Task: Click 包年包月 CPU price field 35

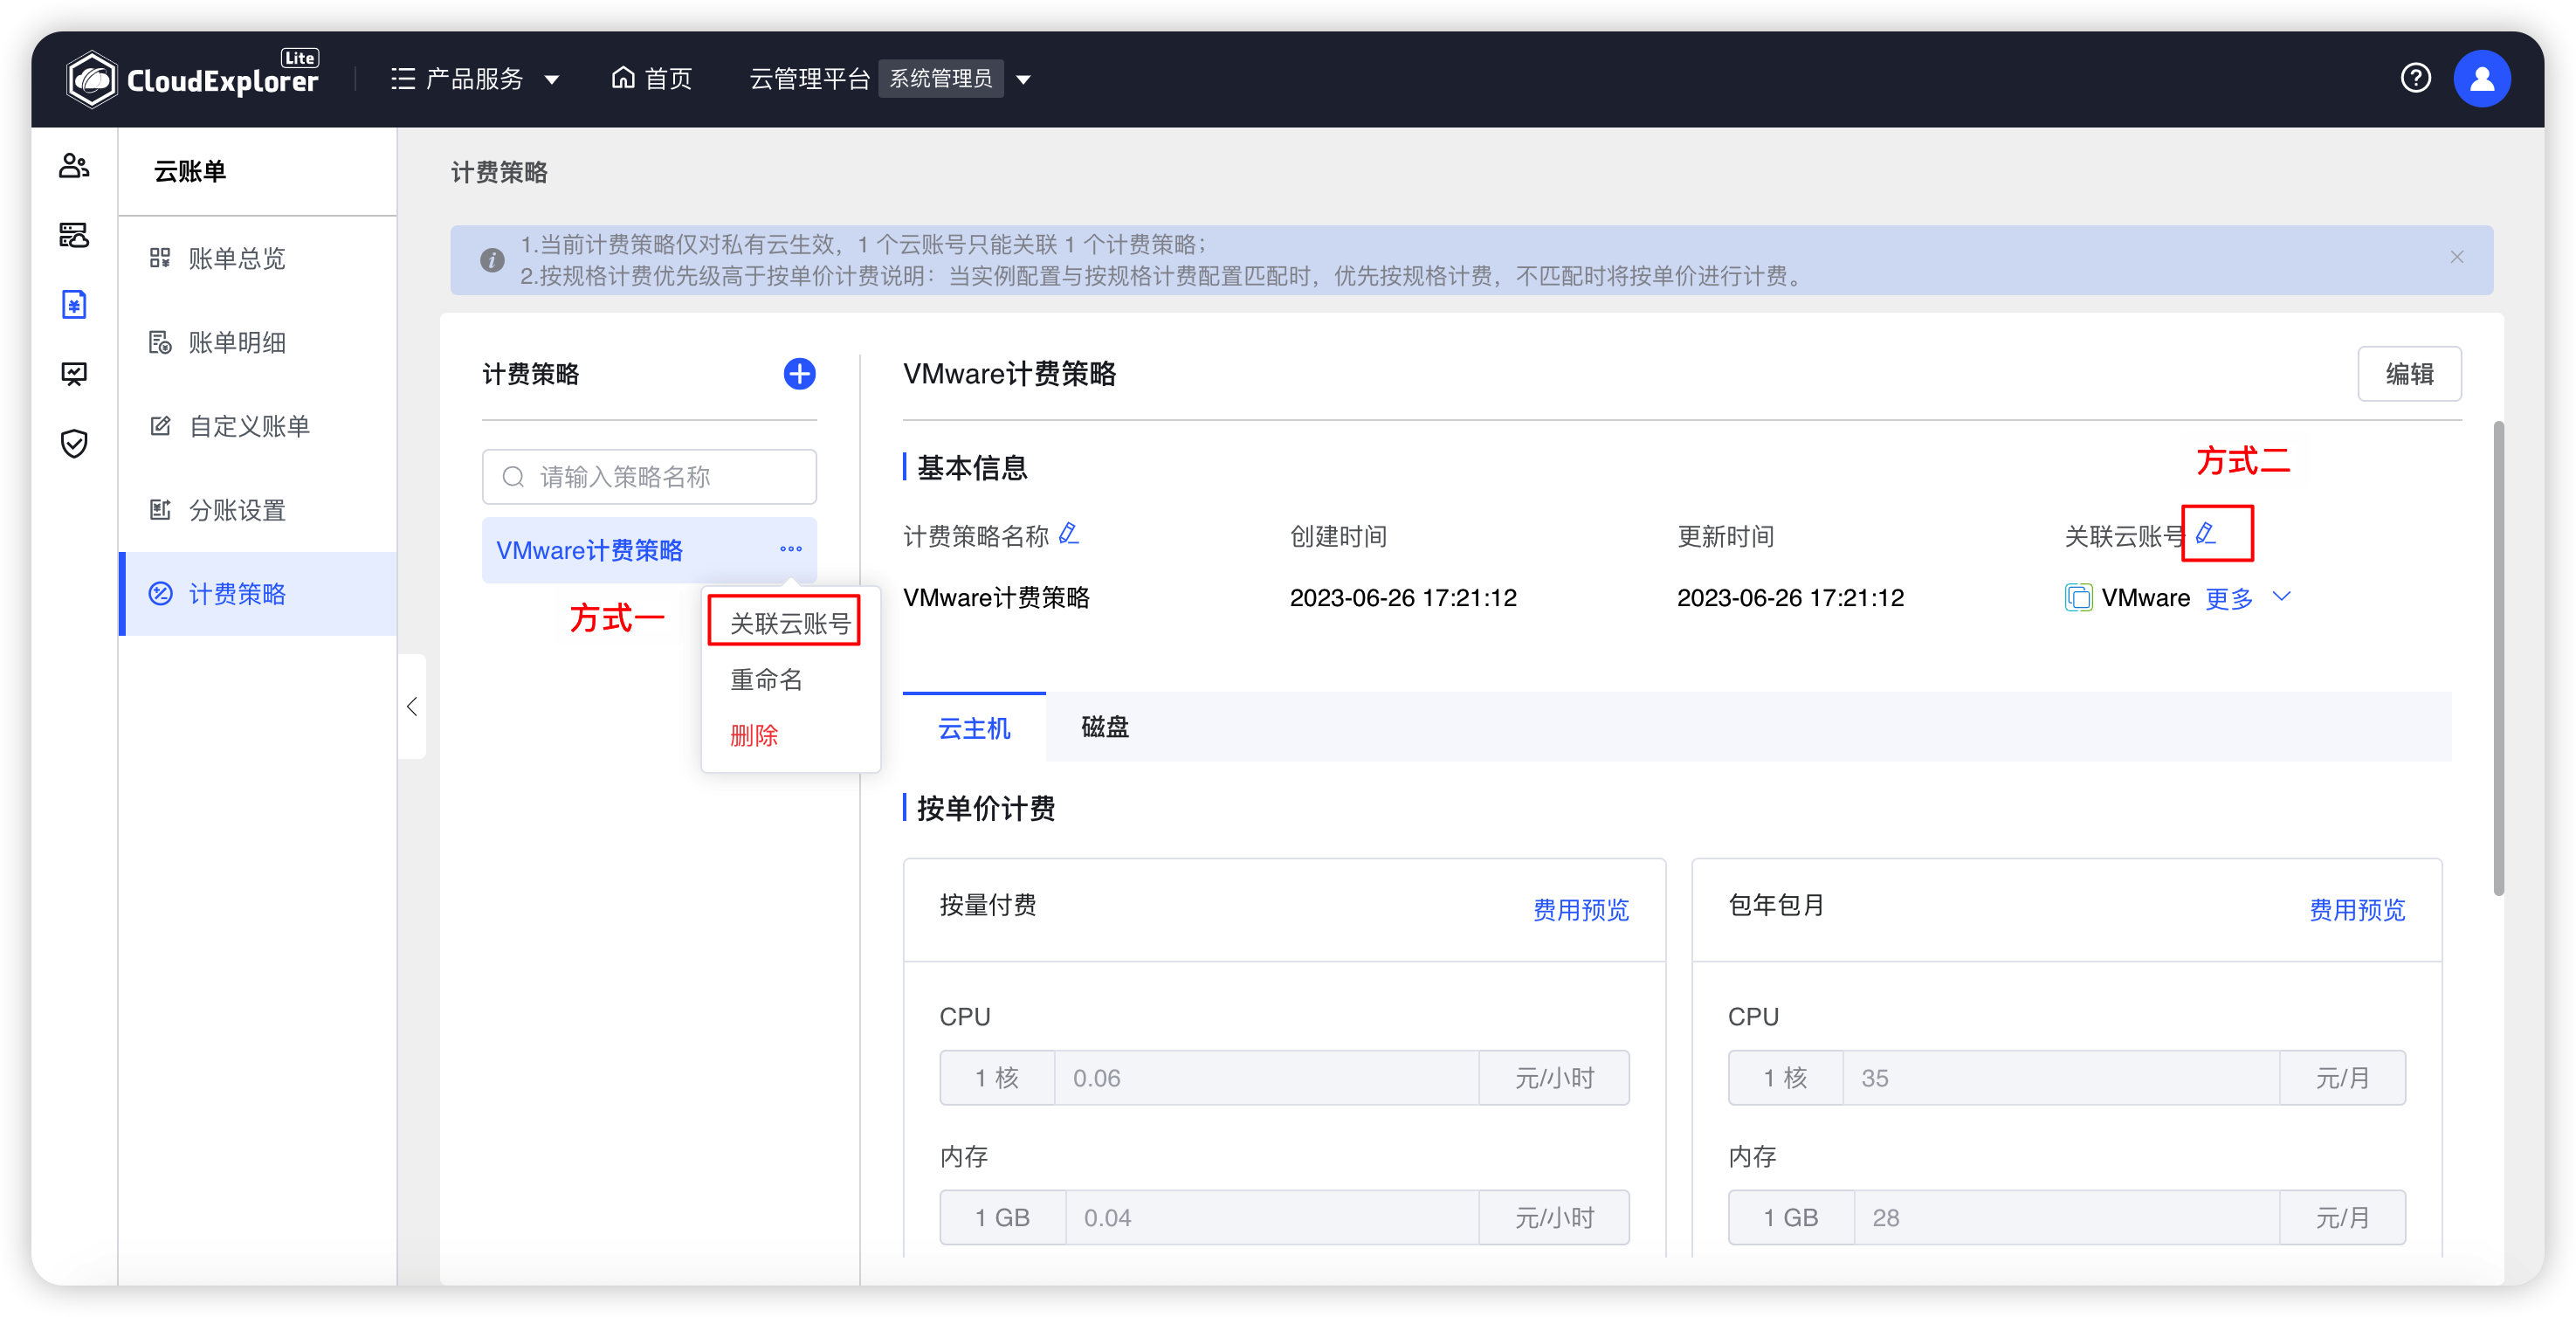Action: click(2061, 1077)
